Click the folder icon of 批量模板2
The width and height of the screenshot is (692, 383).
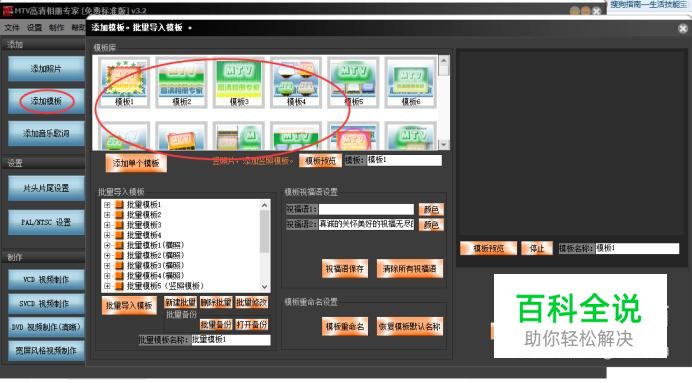coord(119,215)
